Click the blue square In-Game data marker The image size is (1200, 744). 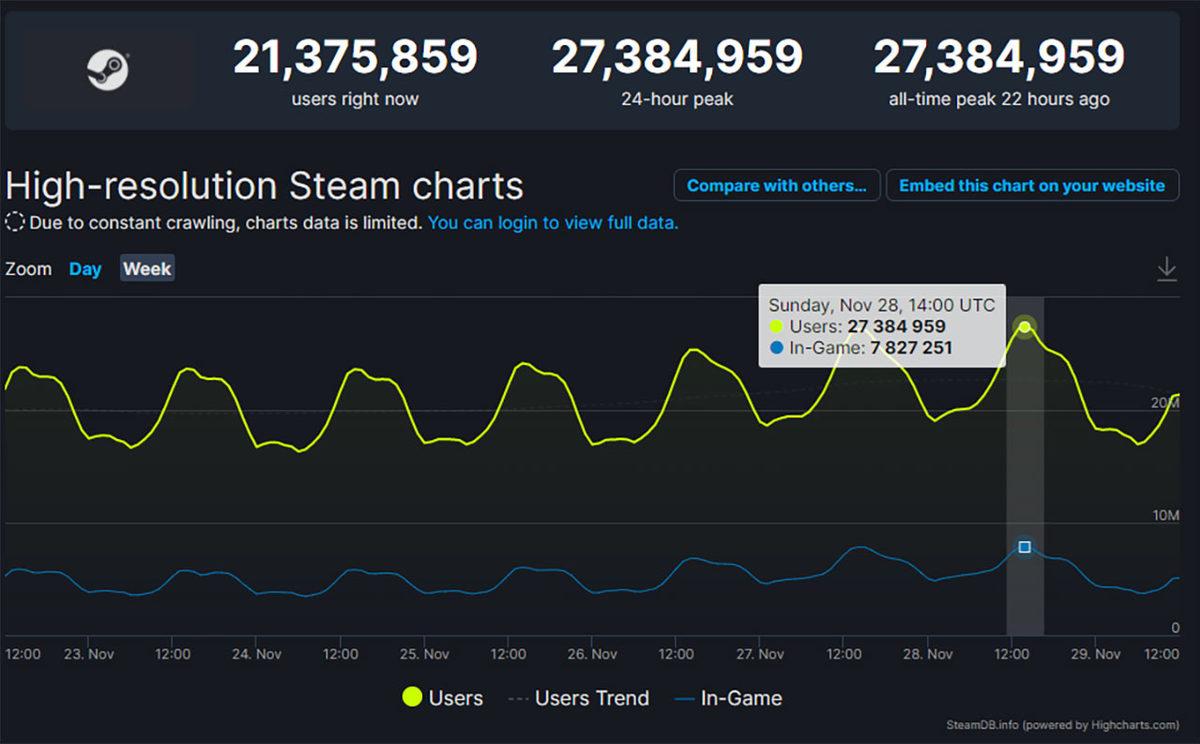[1024, 546]
